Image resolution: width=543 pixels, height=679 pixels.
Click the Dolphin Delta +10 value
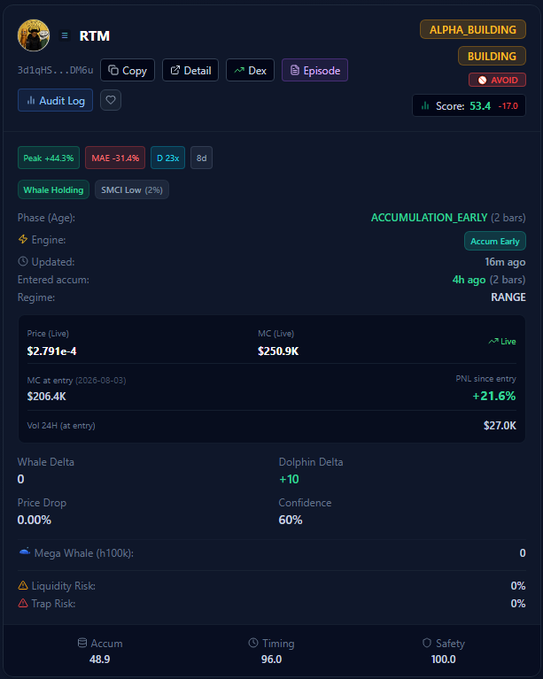[289, 479]
